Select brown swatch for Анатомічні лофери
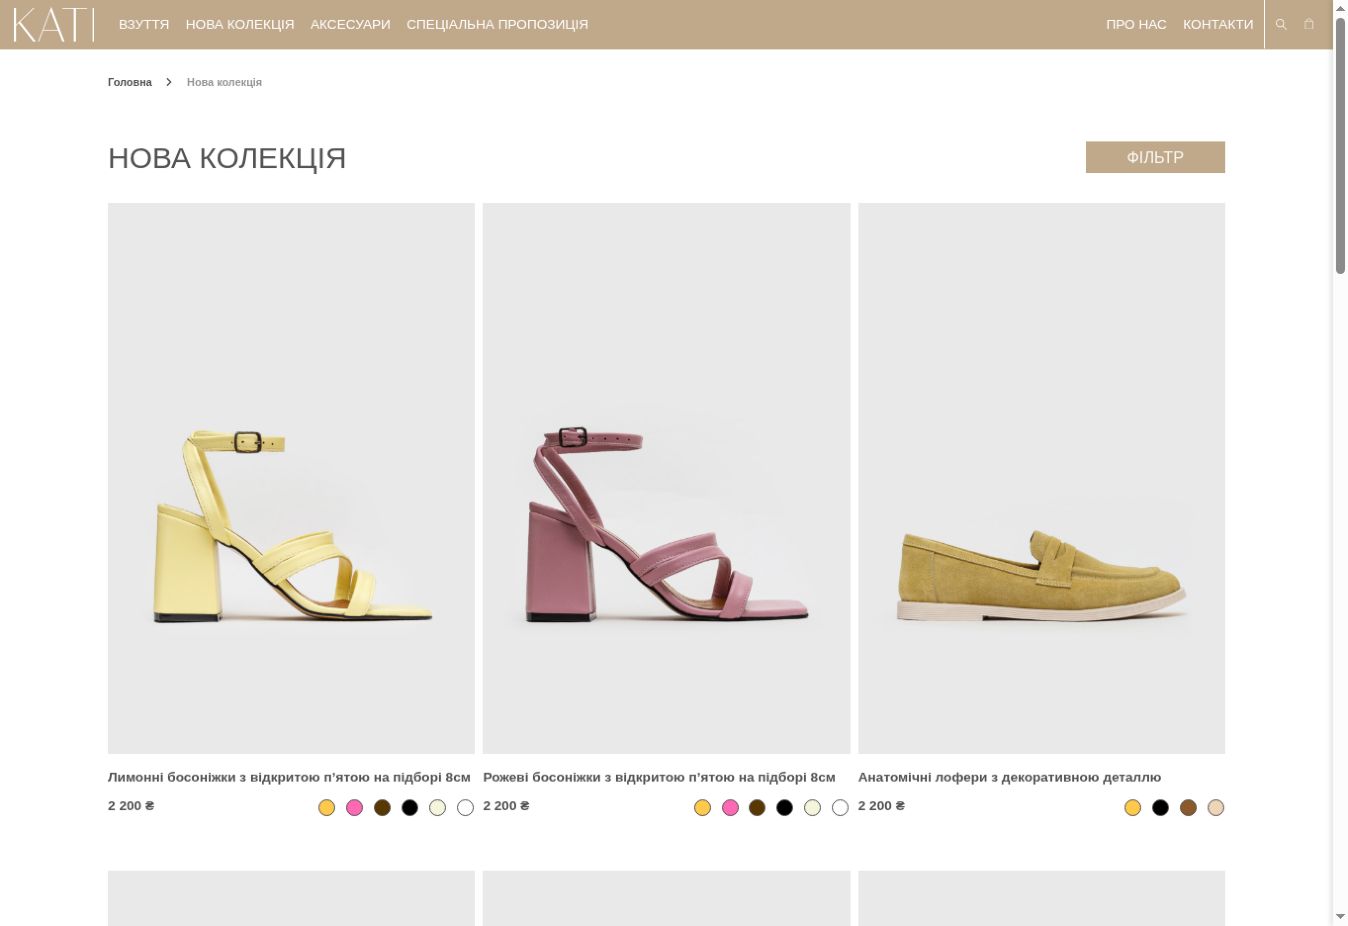Screen dimensions: 1348x926 pyautogui.click(x=1188, y=808)
